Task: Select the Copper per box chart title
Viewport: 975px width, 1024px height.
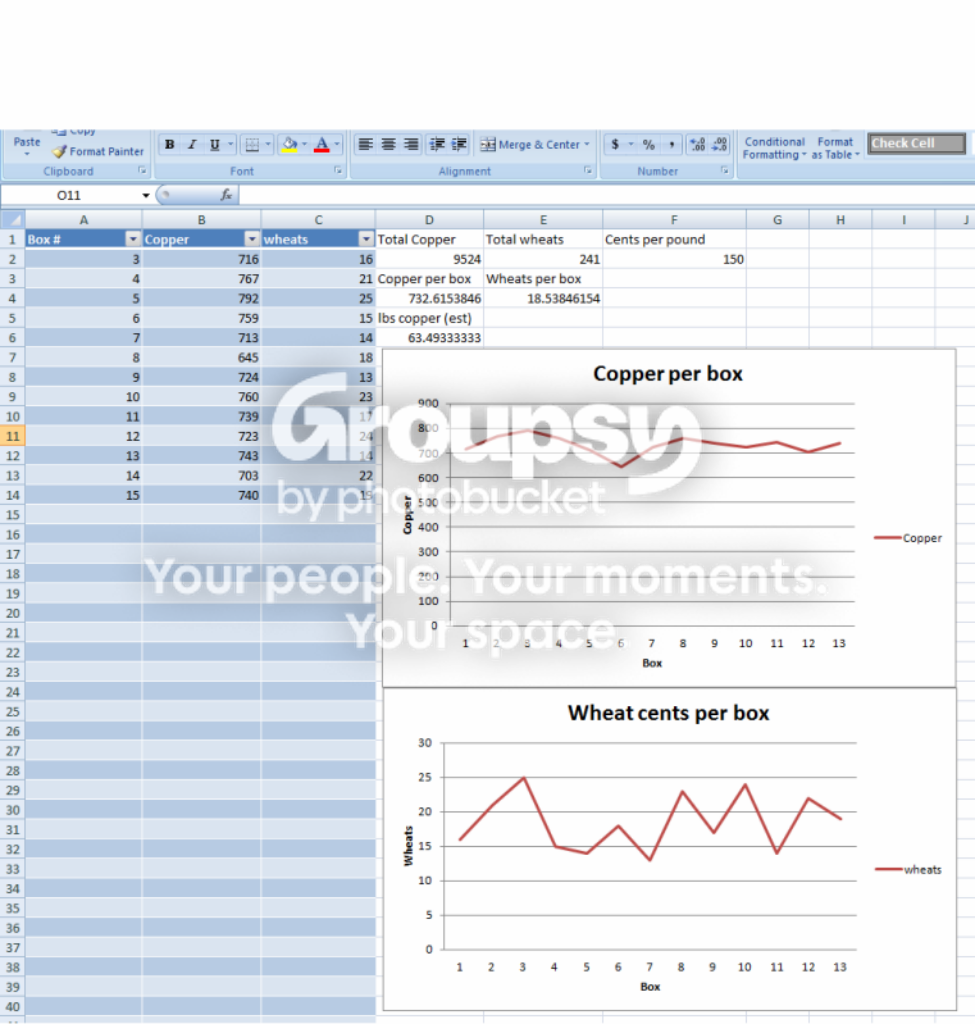Action: click(667, 374)
